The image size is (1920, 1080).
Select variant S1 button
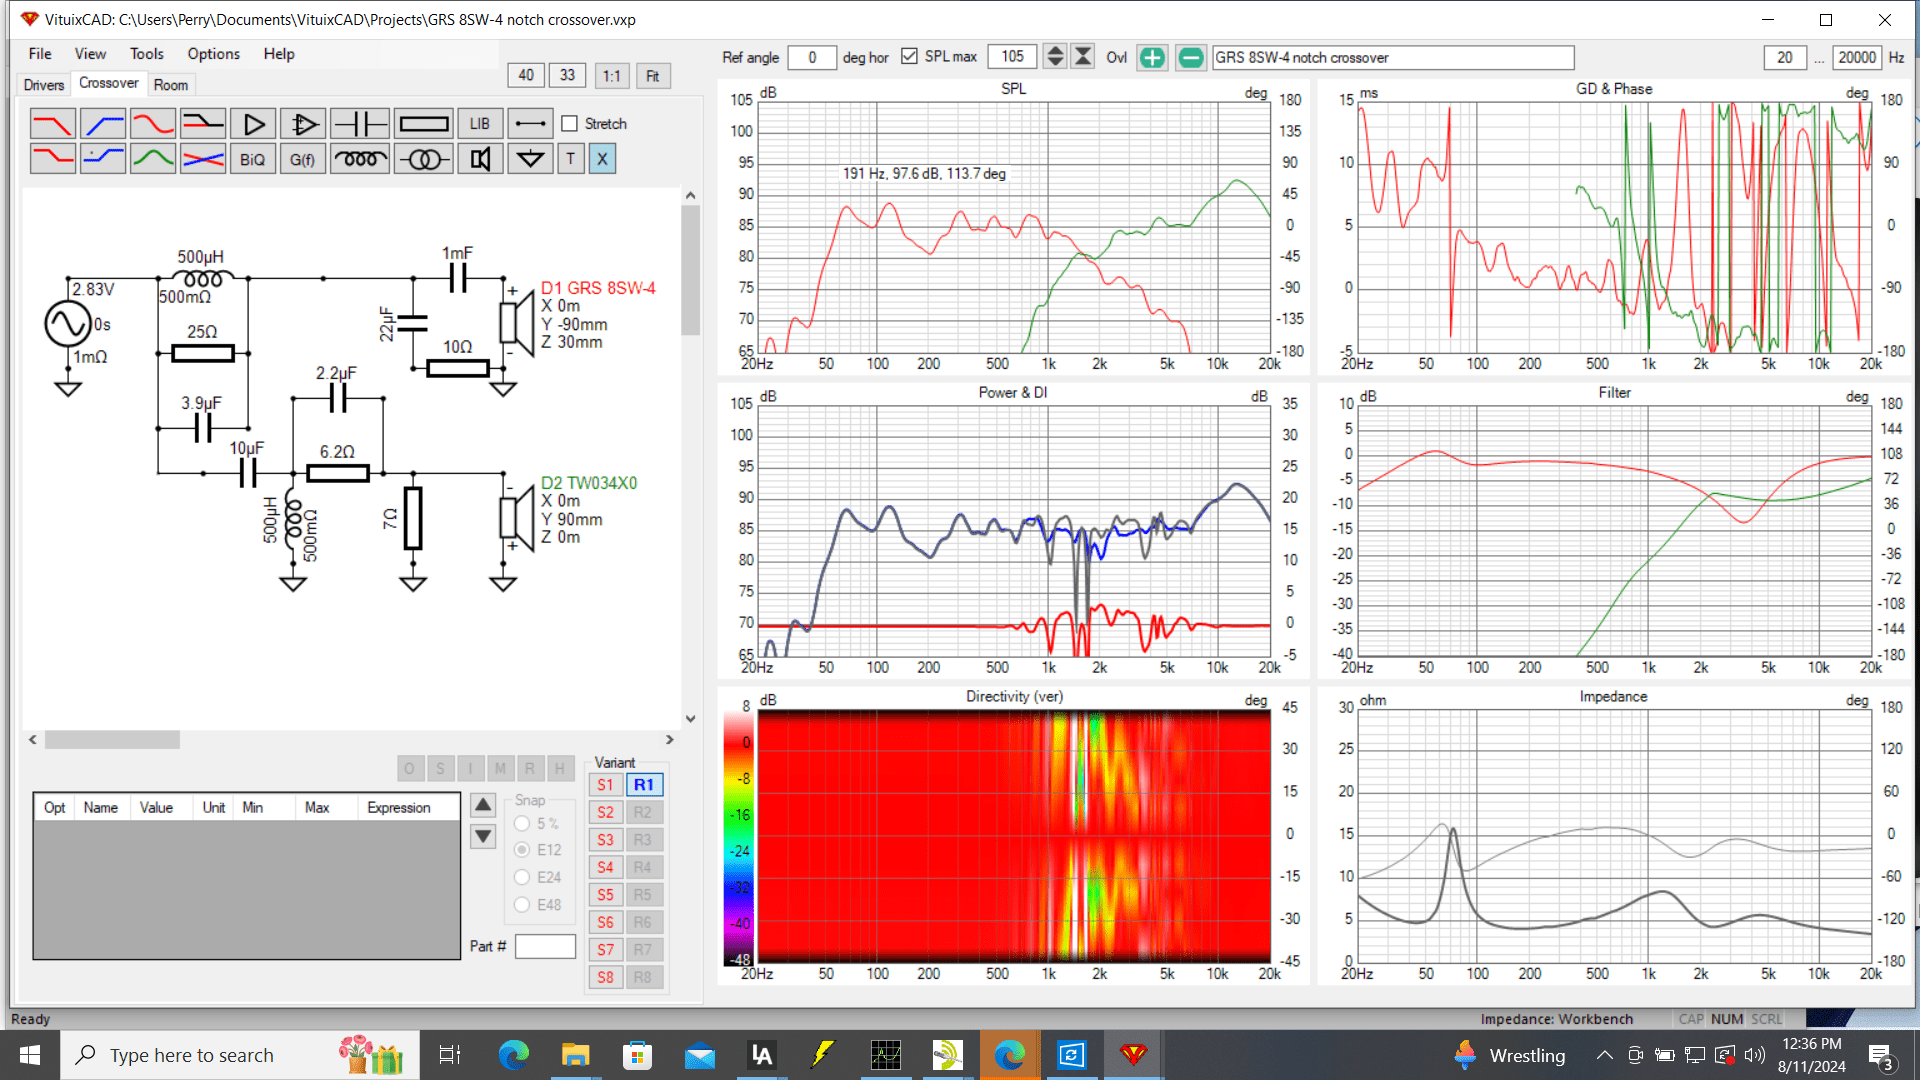point(605,785)
